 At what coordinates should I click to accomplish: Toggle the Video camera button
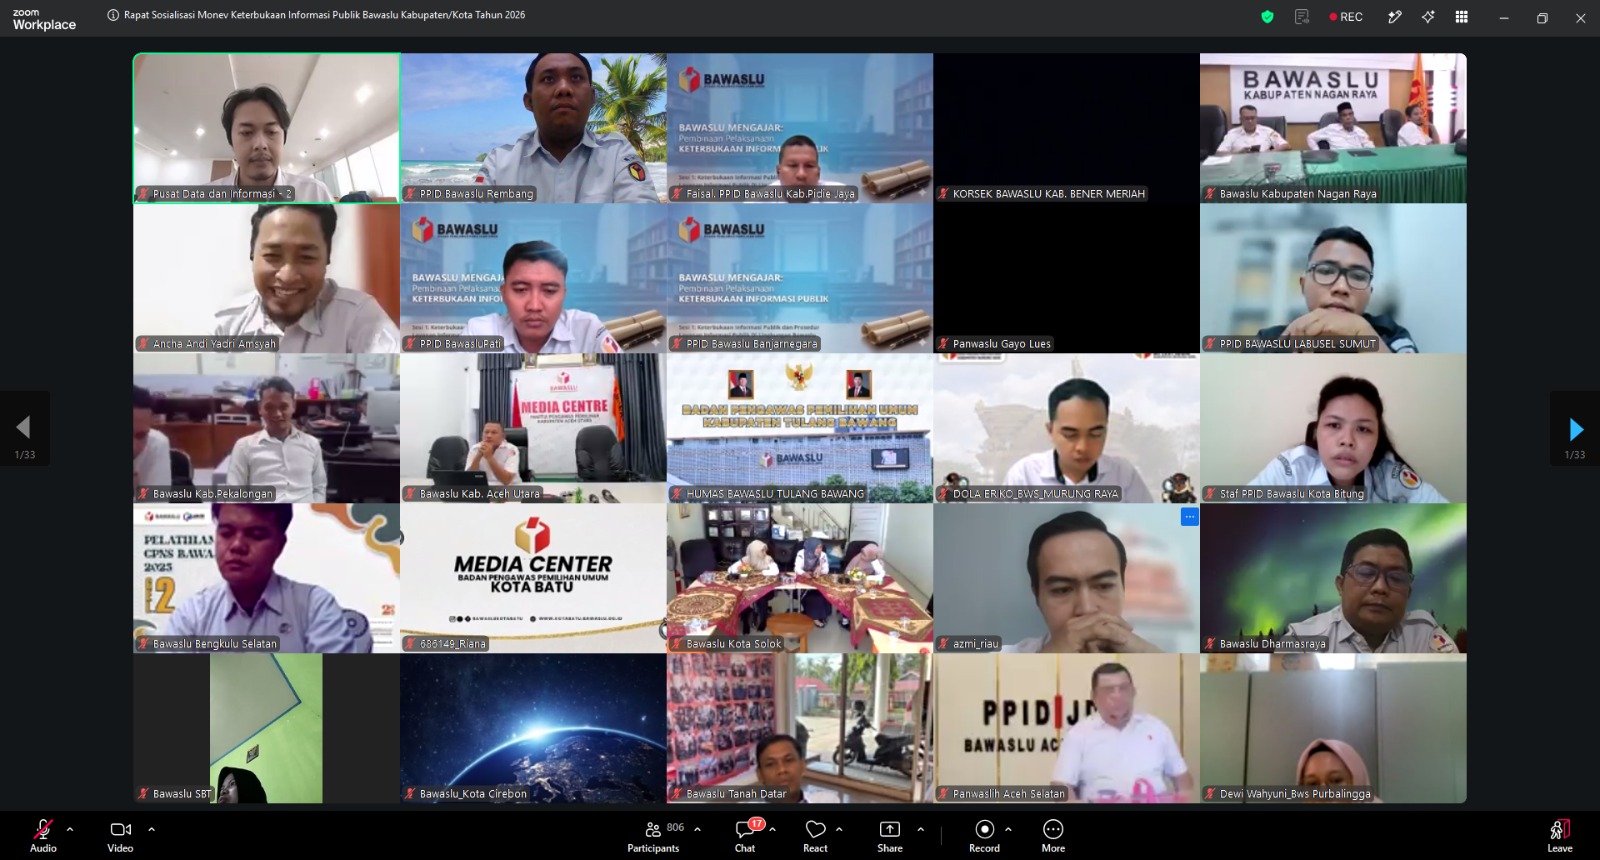(120, 835)
